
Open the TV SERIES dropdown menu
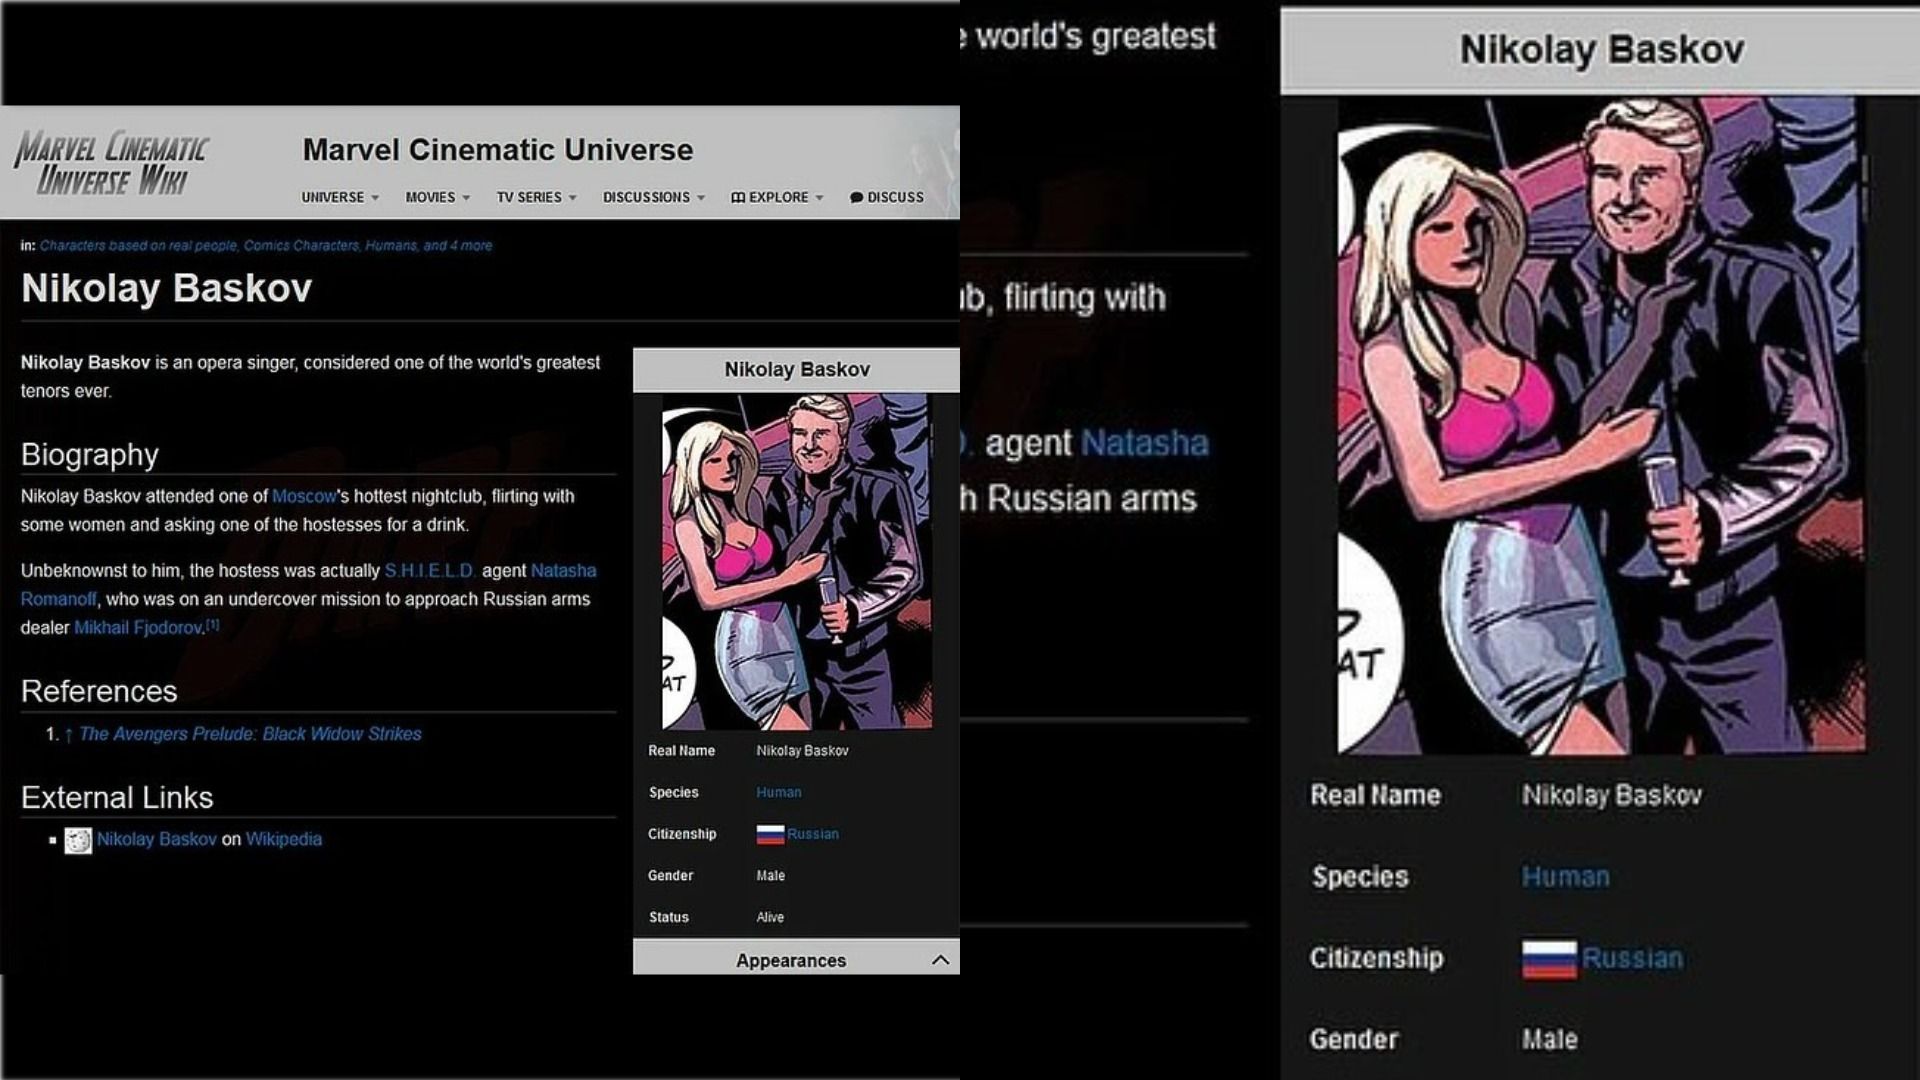[536, 197]
